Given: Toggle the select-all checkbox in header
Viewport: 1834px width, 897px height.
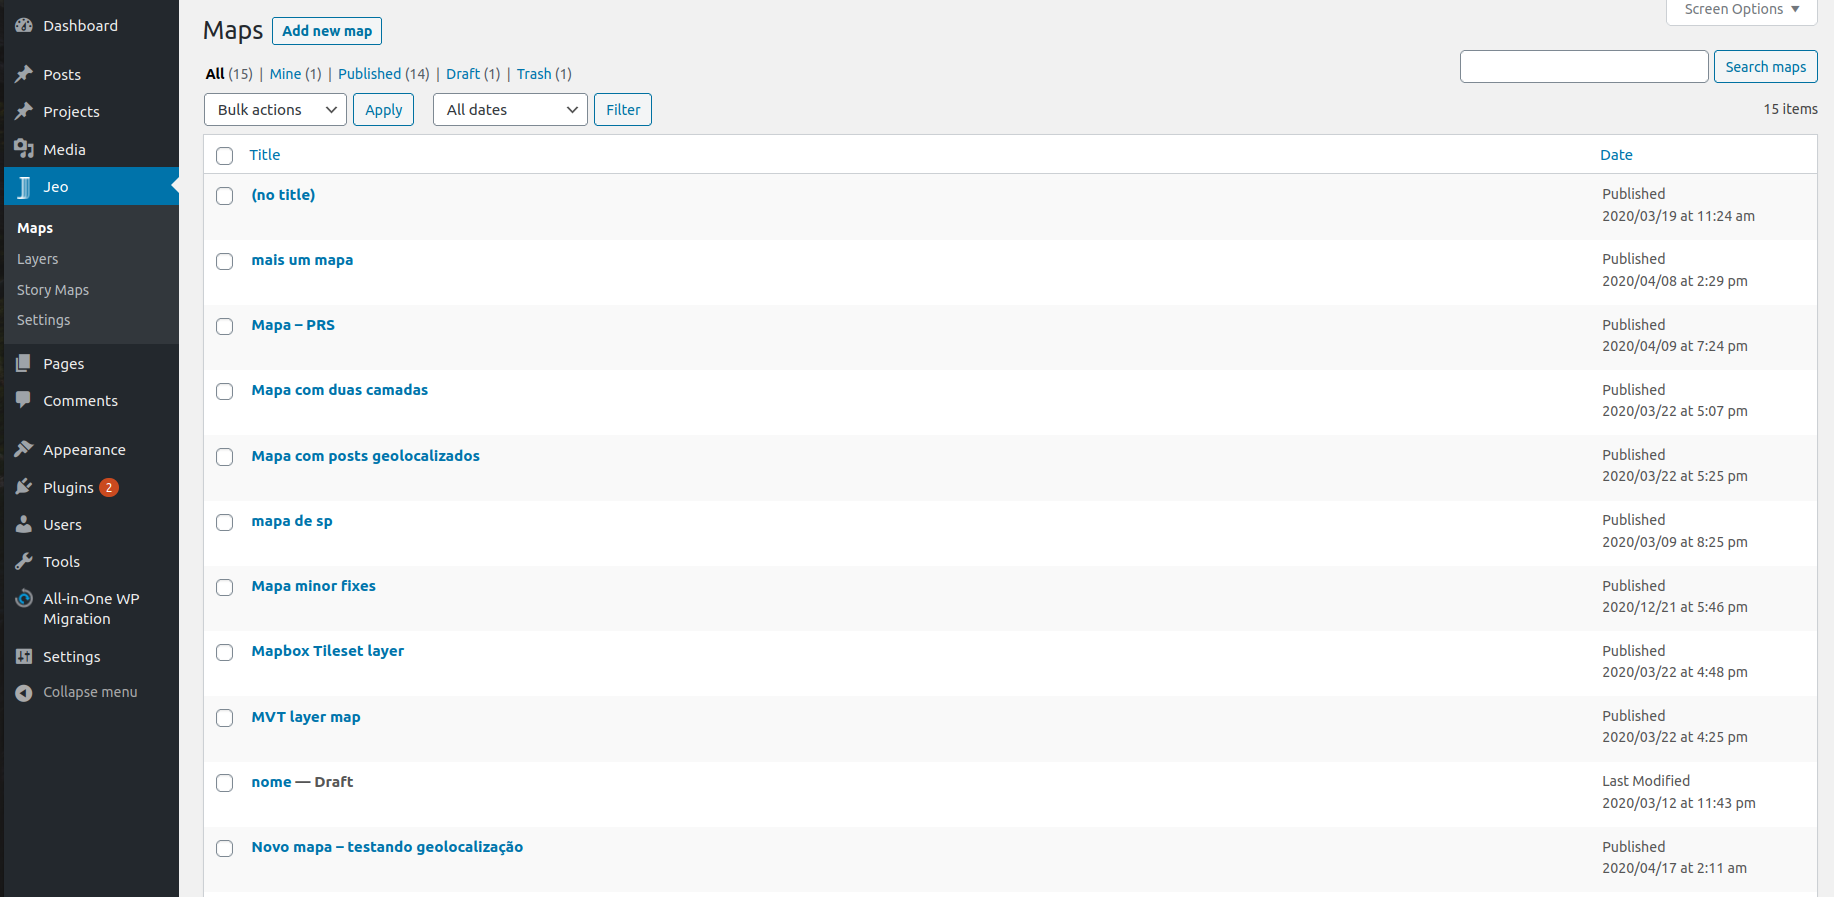Looking at the screenshot, I should tap(225, 156).
